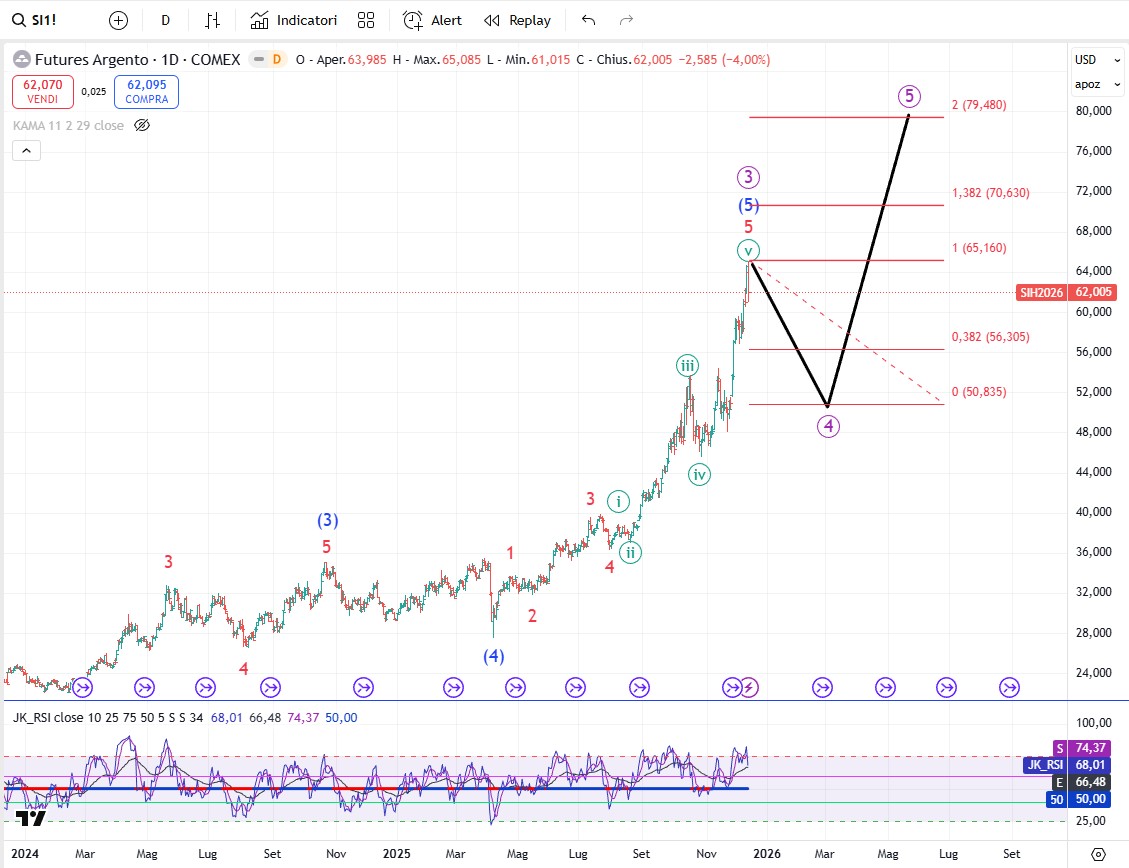Click the redo arrow
Viewport: 1129px width, 868px height.
[x=627, y=20]
